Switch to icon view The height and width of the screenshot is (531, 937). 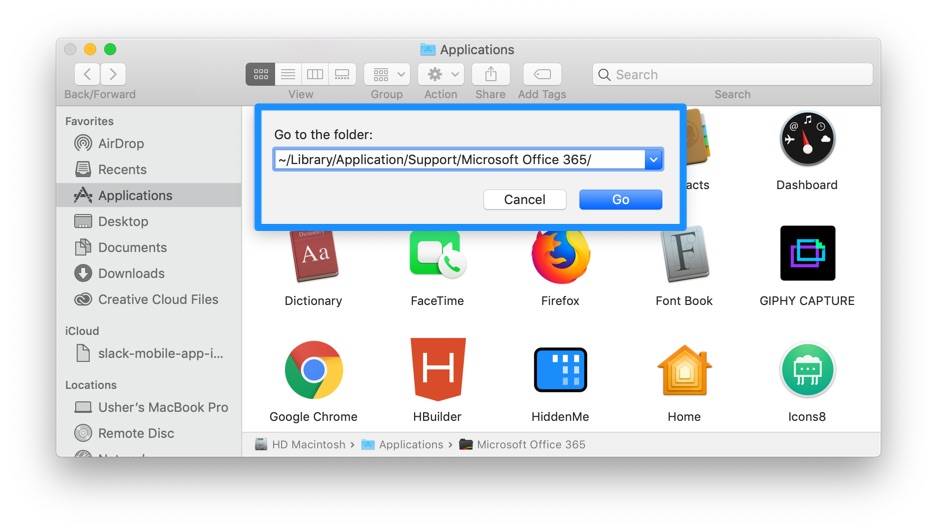click(261, 74)
